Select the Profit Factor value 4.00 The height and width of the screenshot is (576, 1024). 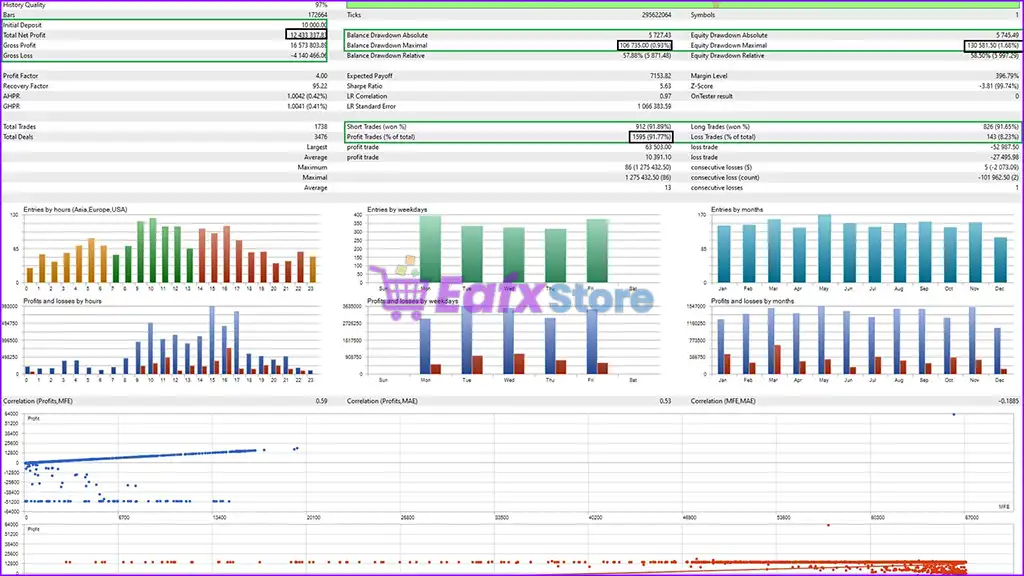321,76
